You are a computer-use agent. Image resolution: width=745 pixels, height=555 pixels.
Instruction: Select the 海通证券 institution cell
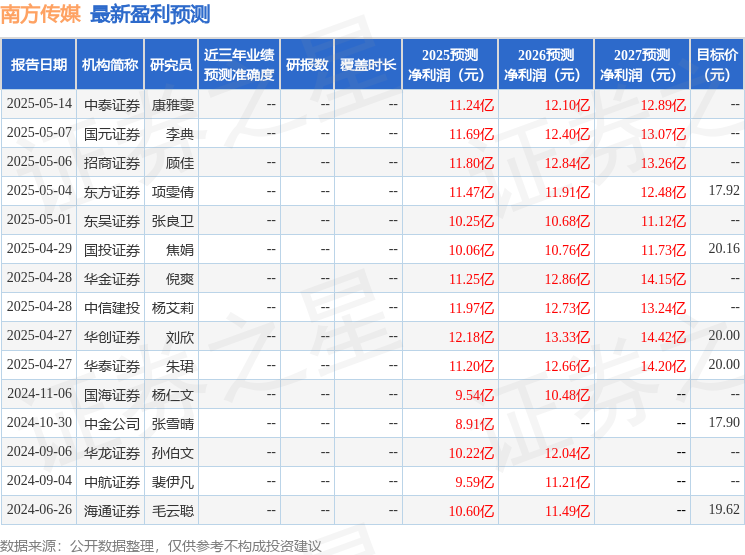(x=112, y=511)
